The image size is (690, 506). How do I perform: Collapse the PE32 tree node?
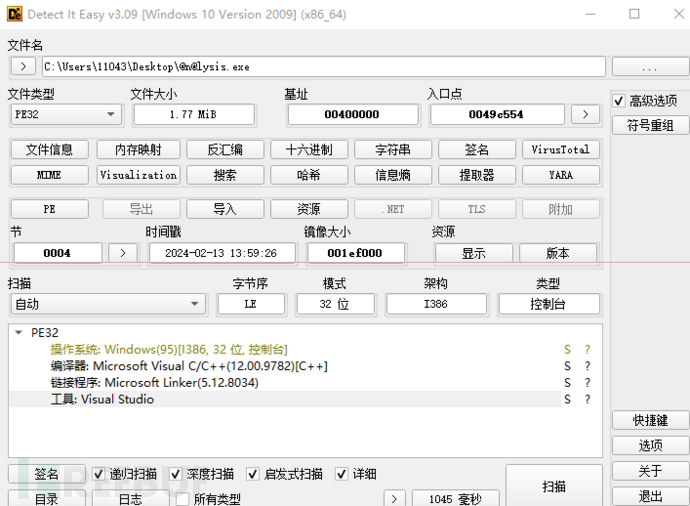click(18, 333)
